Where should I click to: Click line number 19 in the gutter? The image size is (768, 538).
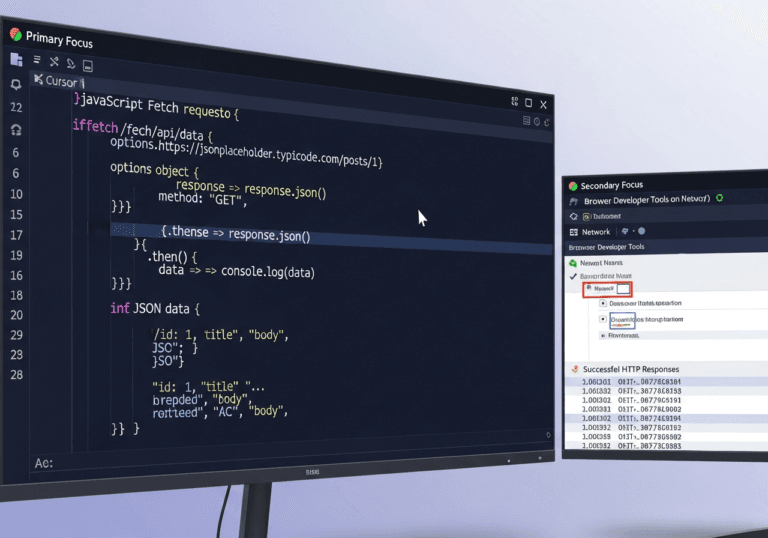pyautogui.click(x=16, y=255)
